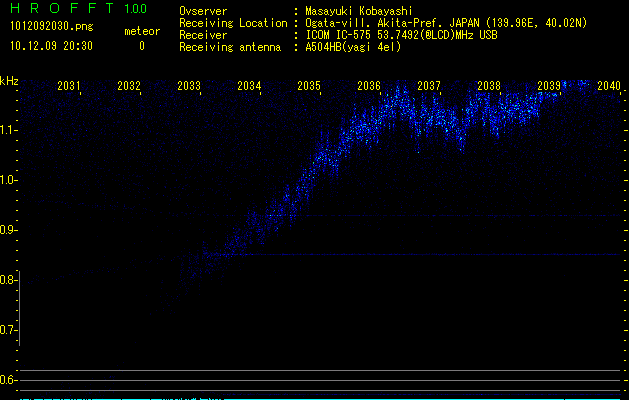Click the Receiving Location label

pyautogui.click(x=233, y=23)
